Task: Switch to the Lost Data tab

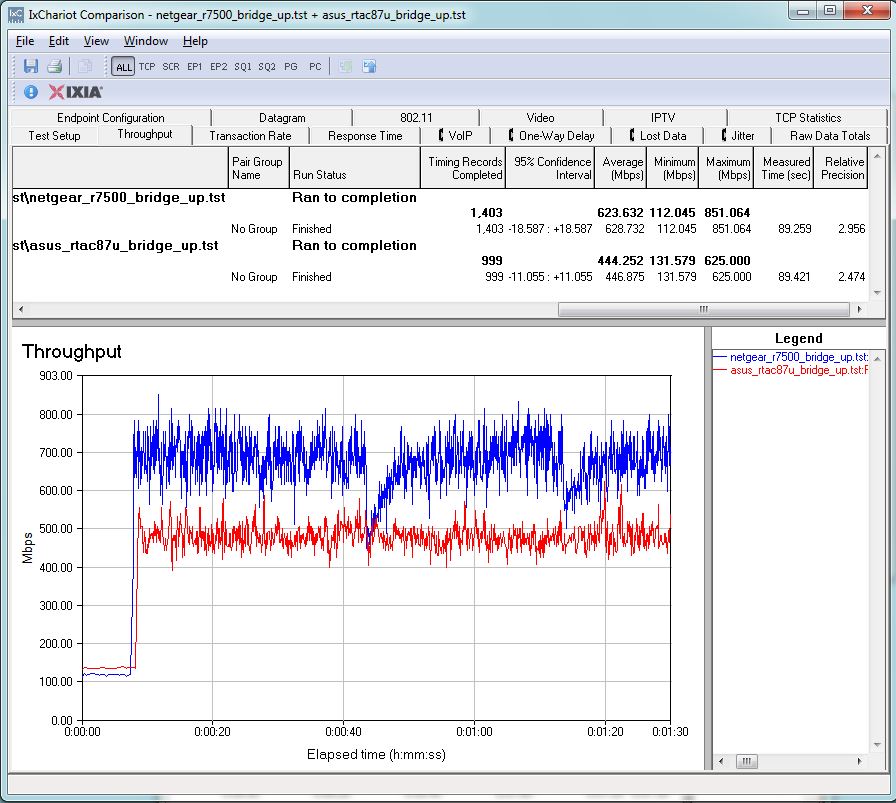Action: (658, 136)
